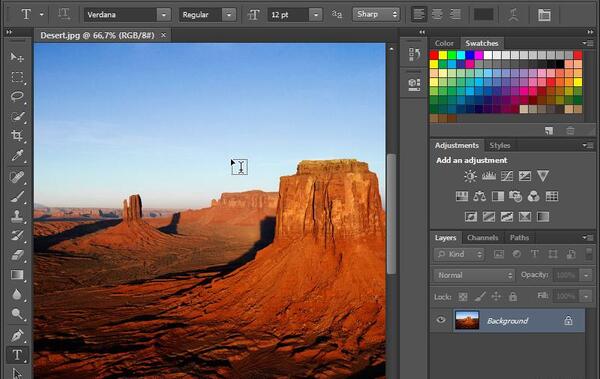Open the Type tool preset picker arrow
600x379 pixels.
click(x=41, y=15)
